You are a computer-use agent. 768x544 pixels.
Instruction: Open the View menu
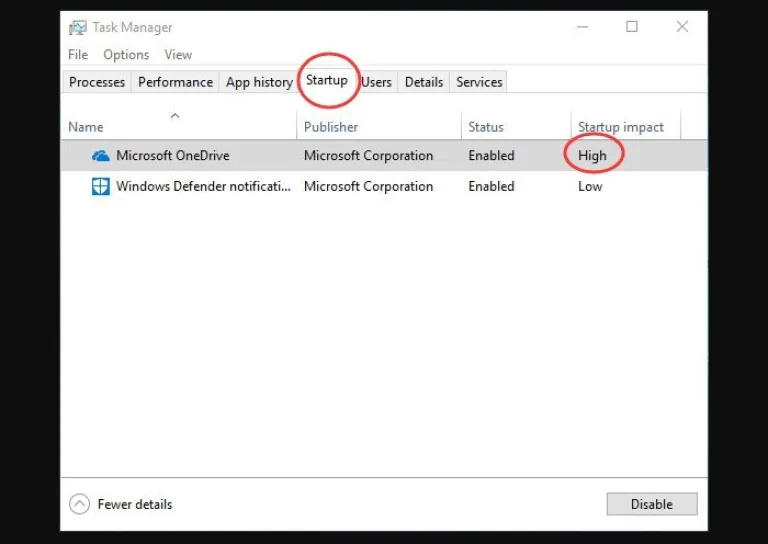[x=178, y=55]
